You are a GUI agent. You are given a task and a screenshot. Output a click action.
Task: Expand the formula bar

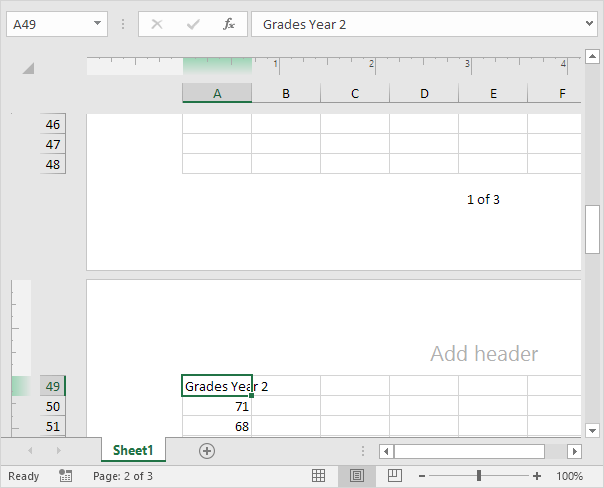588,24
